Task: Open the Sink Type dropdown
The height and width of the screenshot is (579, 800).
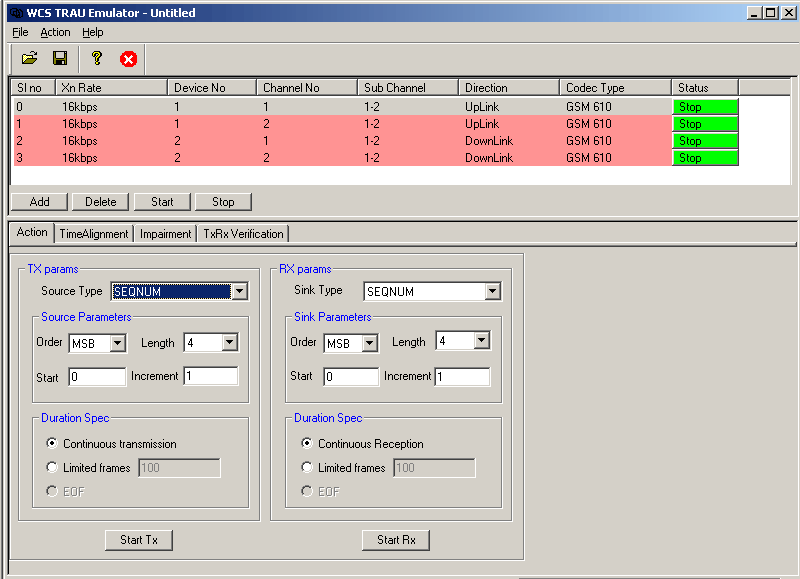Action: (x=492, y=291)
